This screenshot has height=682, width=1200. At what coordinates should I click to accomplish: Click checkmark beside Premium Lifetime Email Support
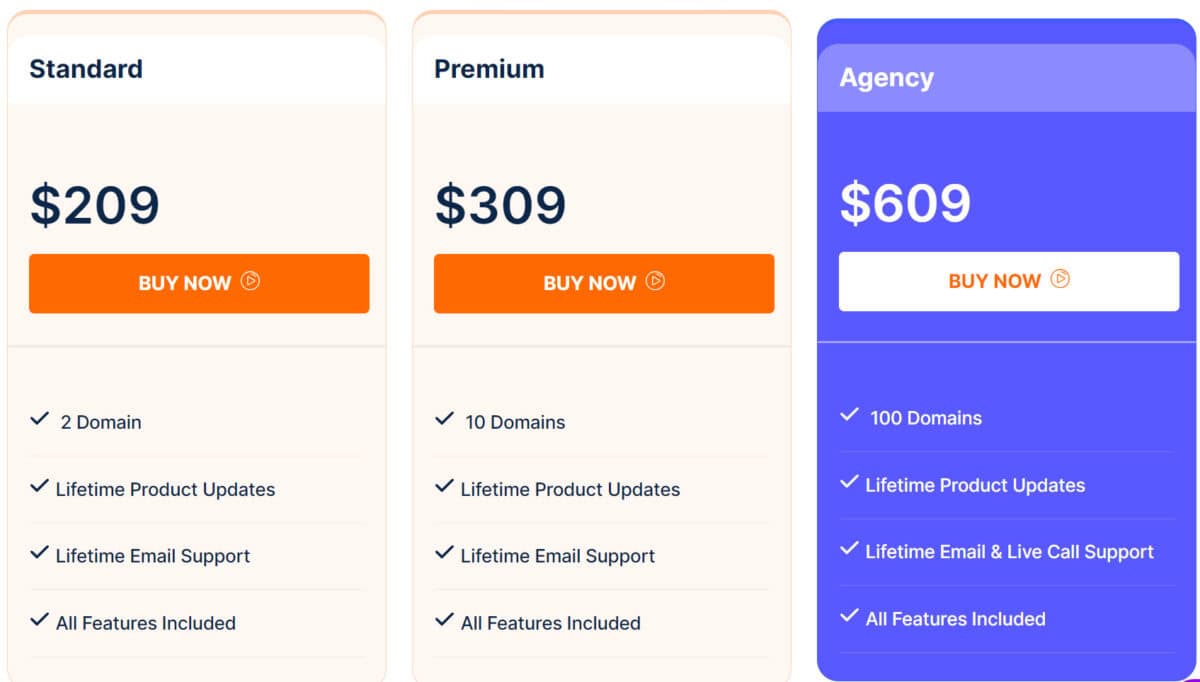[x=444, y=553]
